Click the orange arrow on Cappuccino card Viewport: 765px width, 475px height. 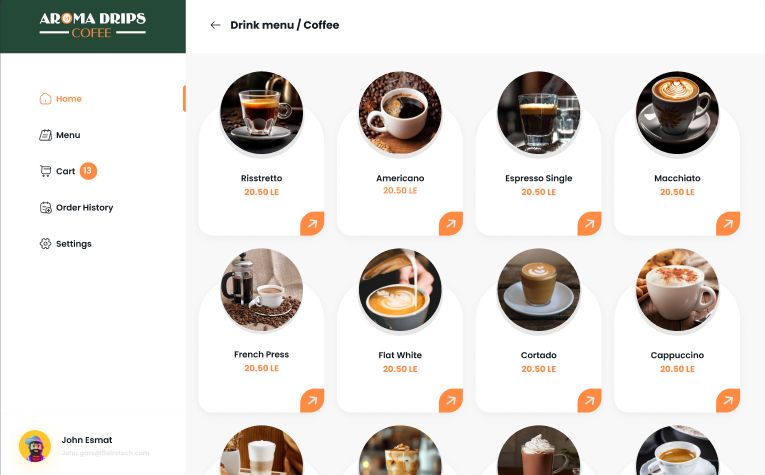click(728, 400)
